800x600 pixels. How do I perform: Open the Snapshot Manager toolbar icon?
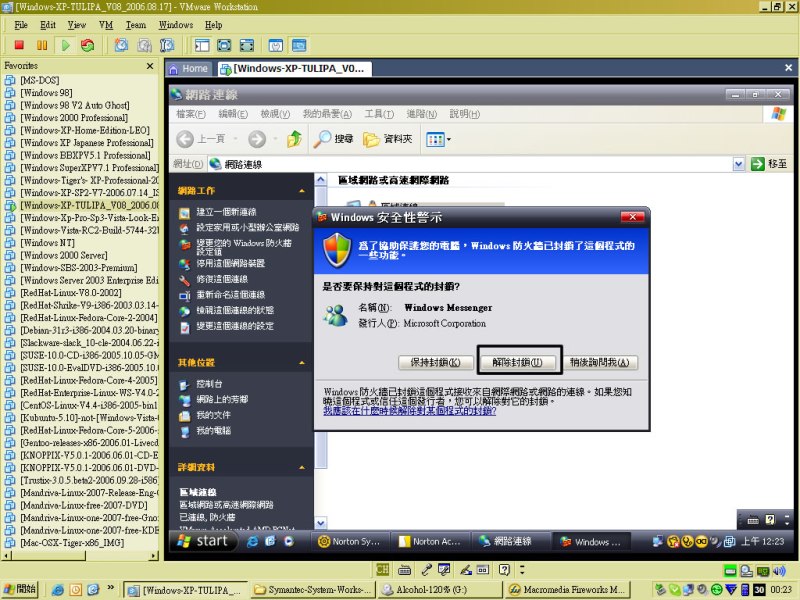167,45
